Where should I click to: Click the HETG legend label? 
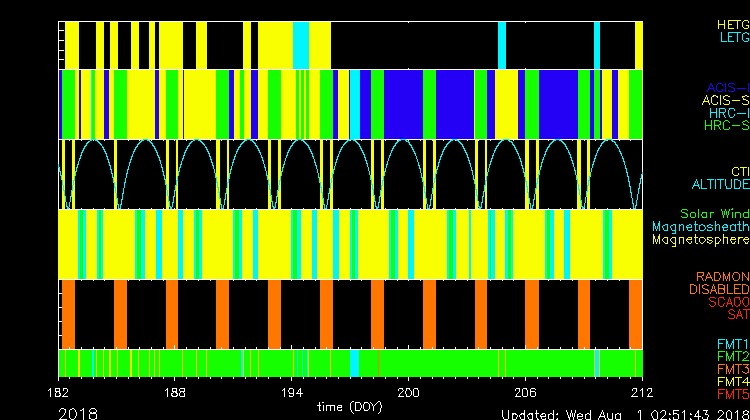click(x=732, y=24)
